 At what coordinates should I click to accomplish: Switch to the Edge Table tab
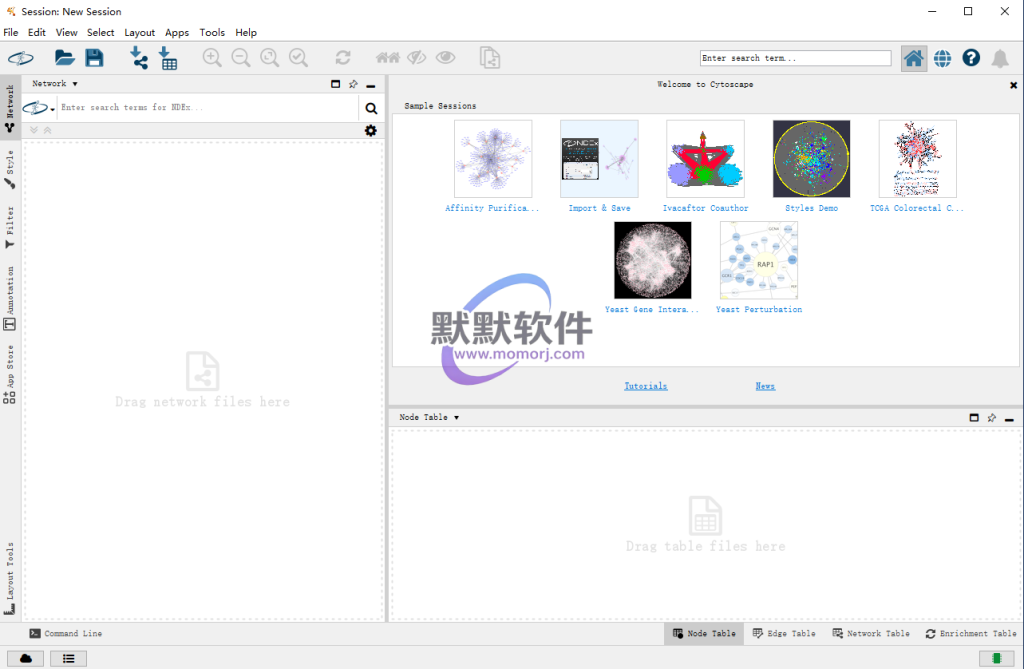click(784, 633)
